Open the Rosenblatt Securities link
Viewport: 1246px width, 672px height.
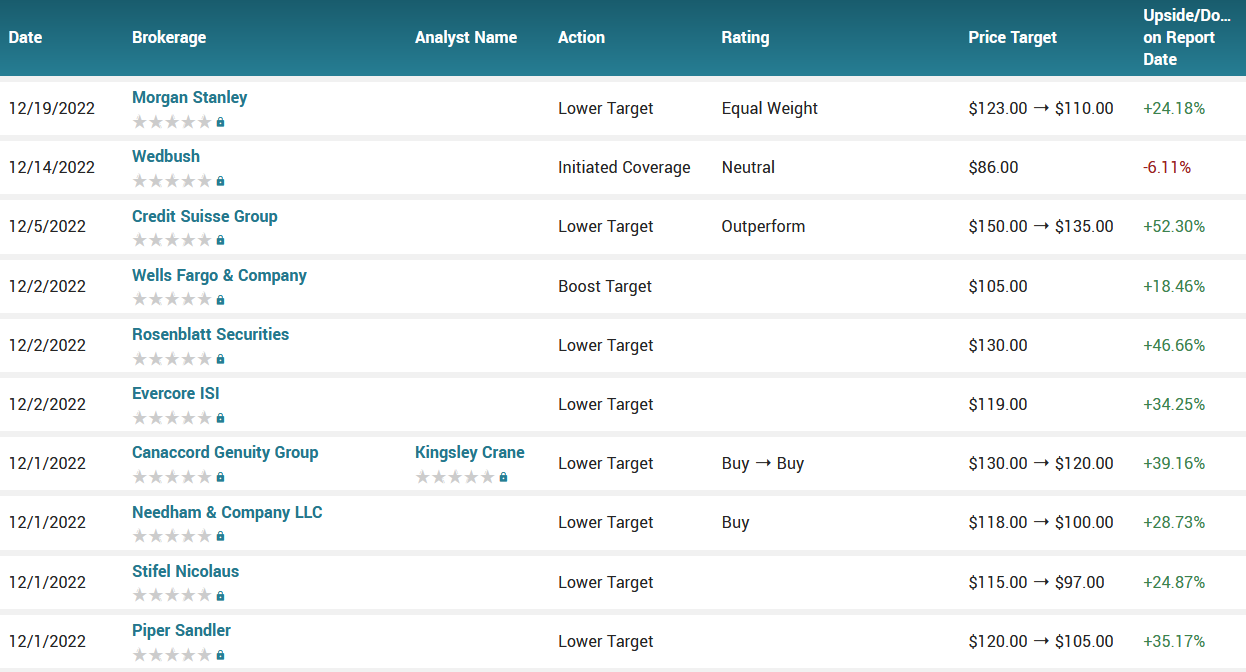pyautogui.click(x=210, y=334)
